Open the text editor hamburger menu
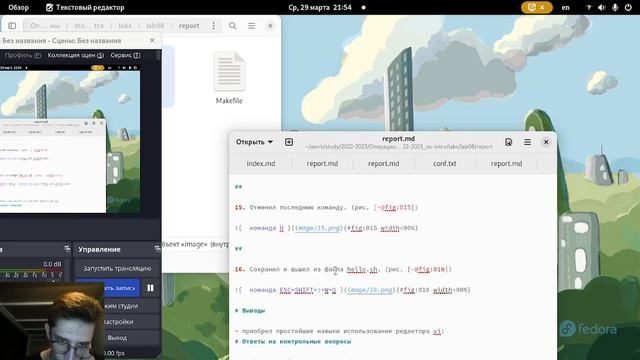The image size is (640, 360). [x=528, y=142]
